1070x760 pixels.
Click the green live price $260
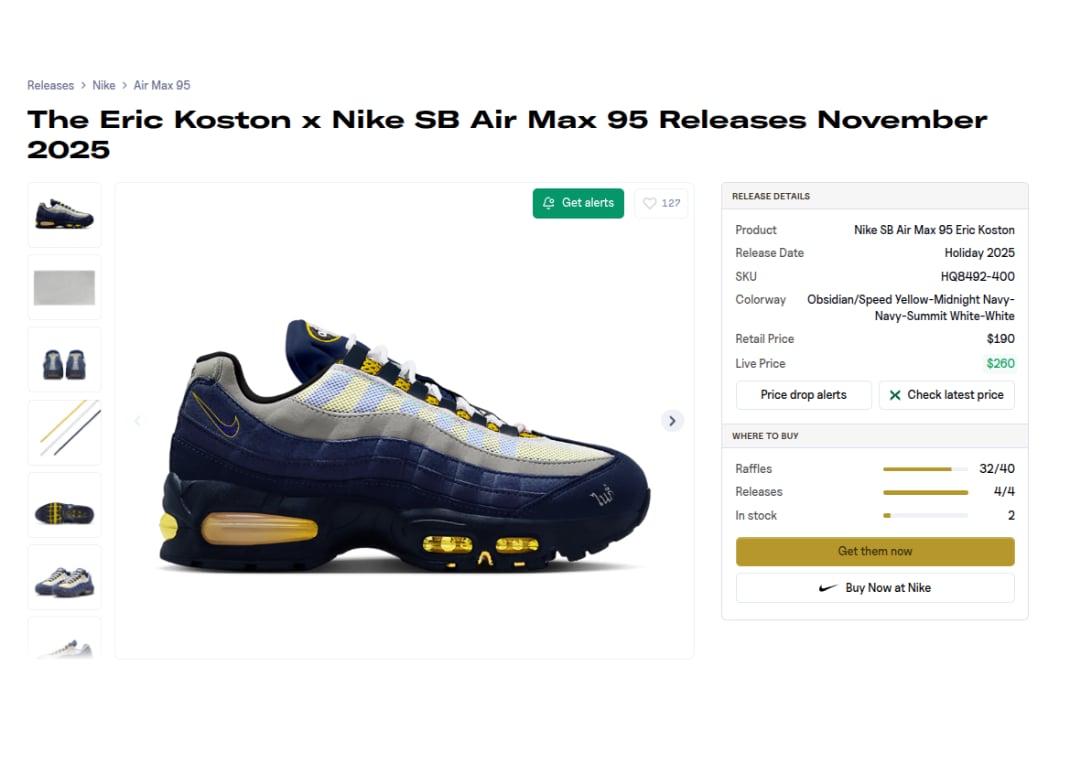(1000, 364)
